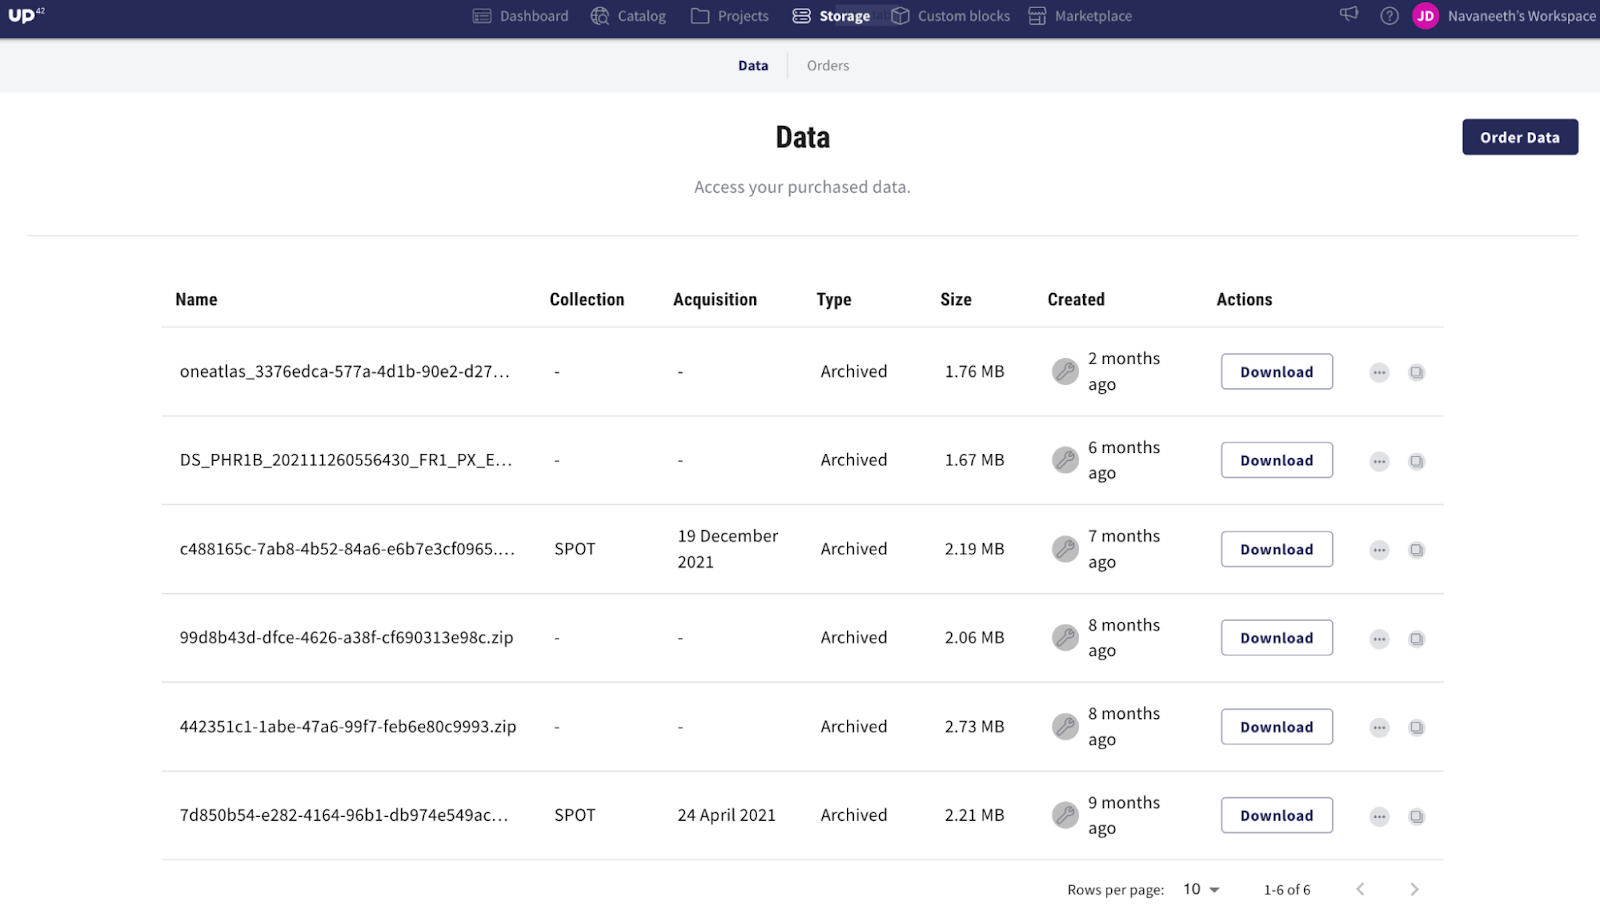
Task: Open rows per page dropdown
Action: (x=1201, y=889)
